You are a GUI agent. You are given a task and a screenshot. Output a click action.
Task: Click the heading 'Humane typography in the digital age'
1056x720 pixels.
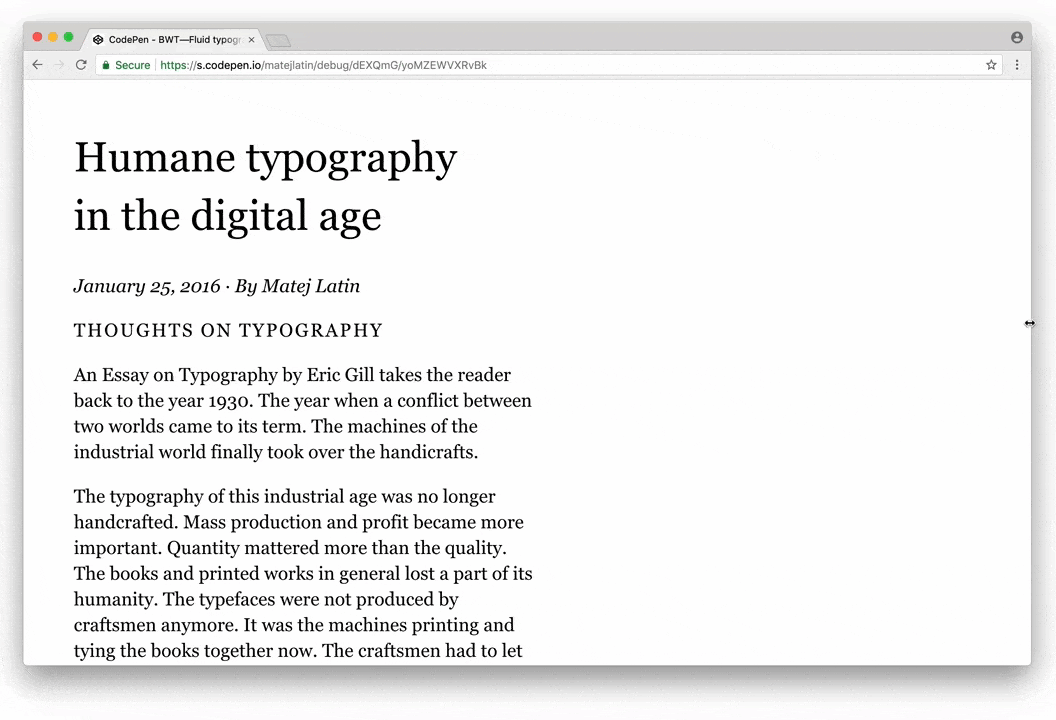pyautogui.click(x=265, y=187)
